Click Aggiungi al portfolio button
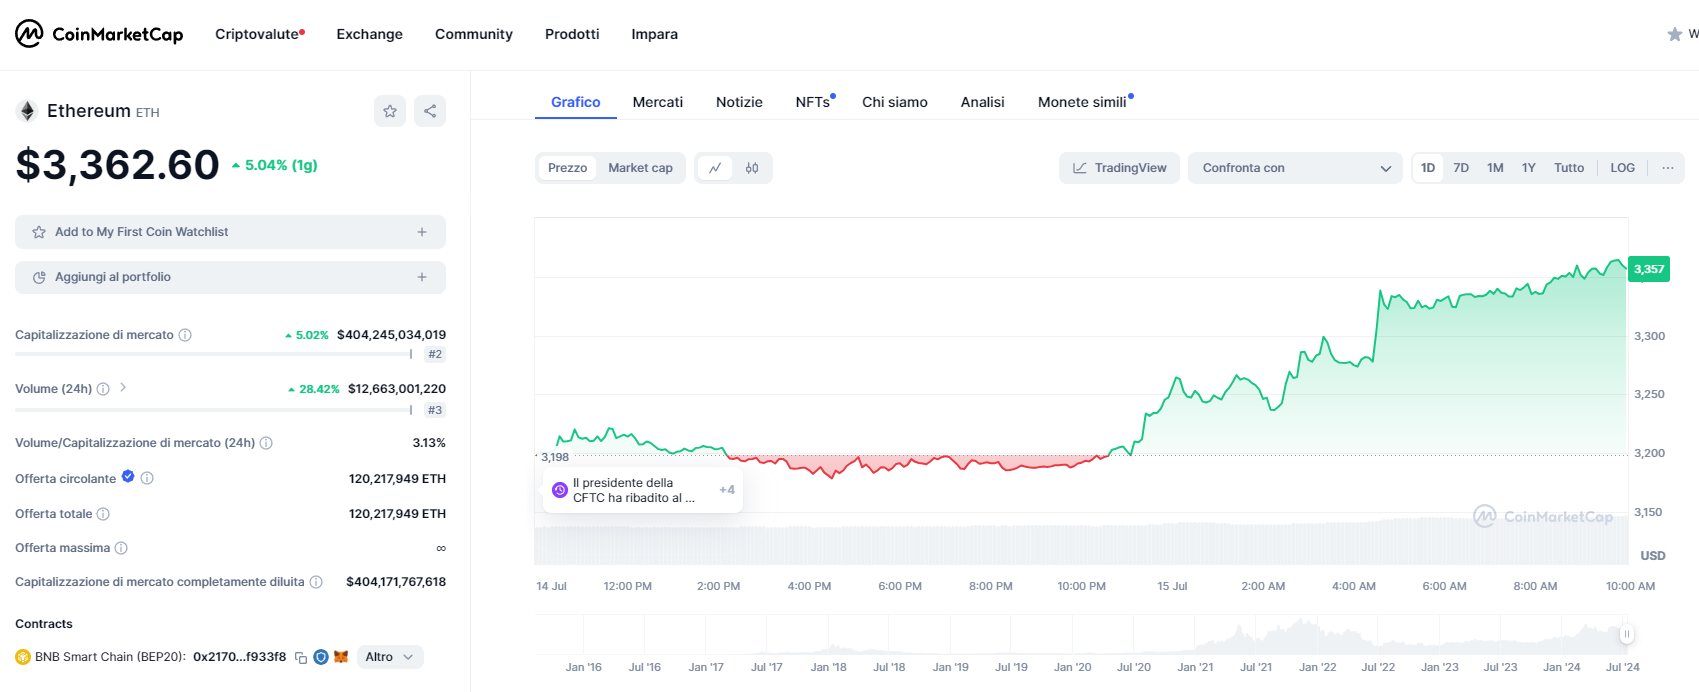 (230, 277)
